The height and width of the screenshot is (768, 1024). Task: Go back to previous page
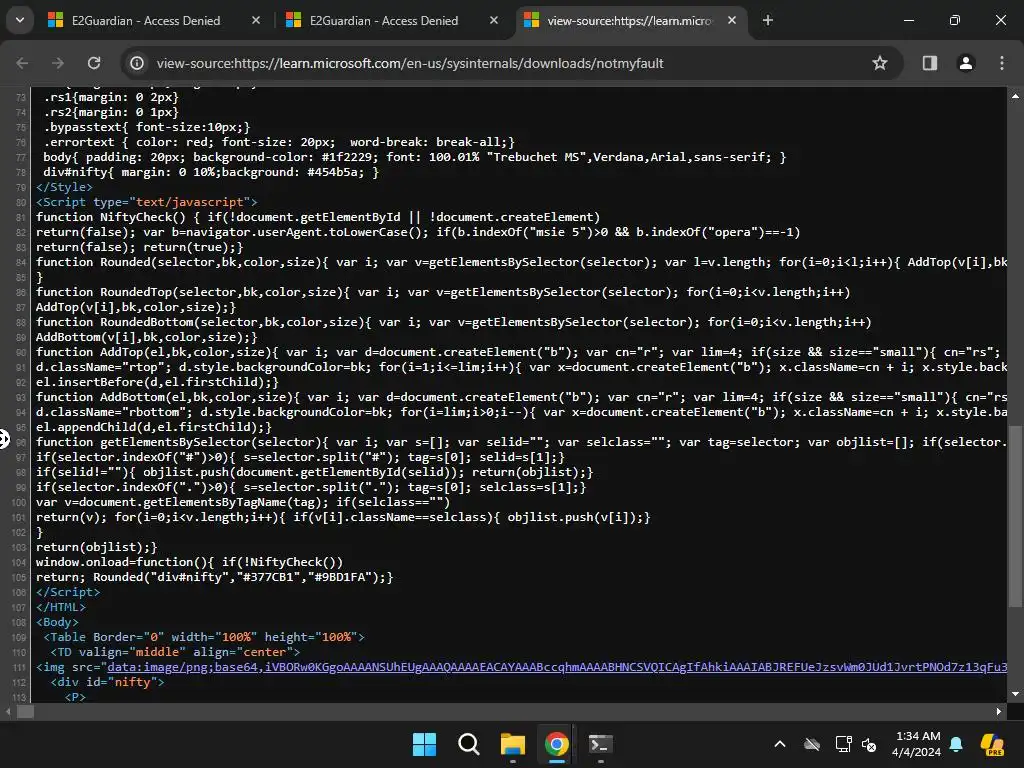22,63
